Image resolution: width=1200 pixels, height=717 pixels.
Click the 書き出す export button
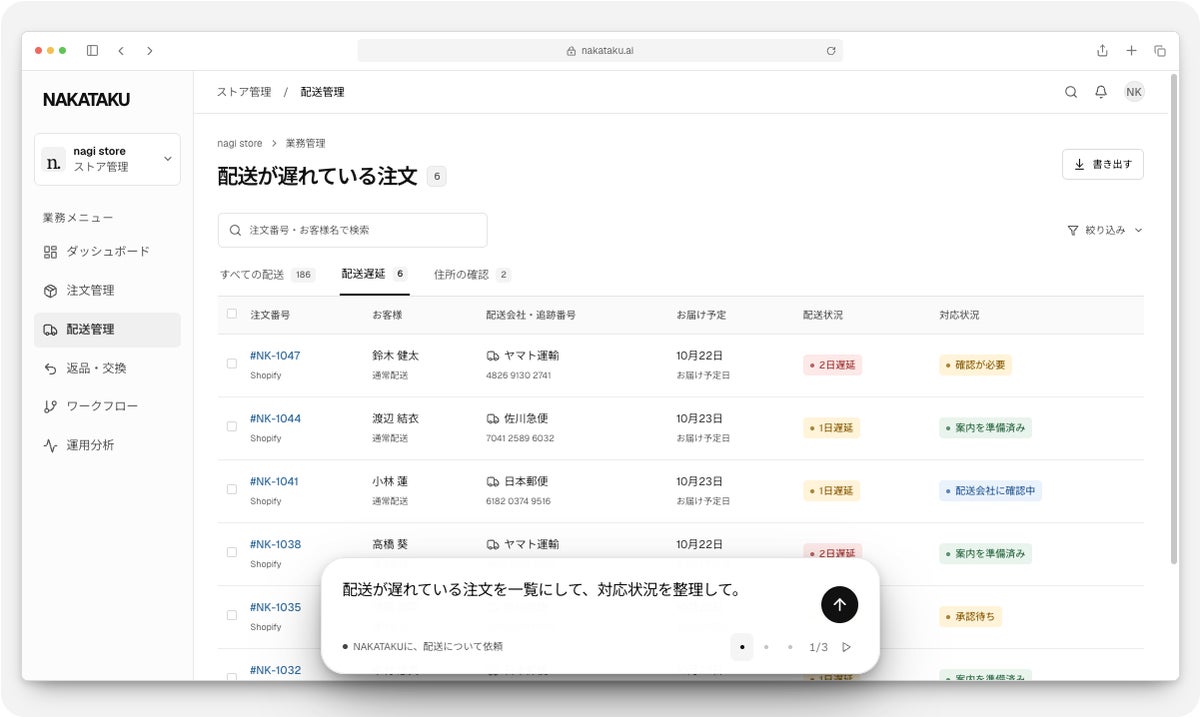tap(1102, 164)
